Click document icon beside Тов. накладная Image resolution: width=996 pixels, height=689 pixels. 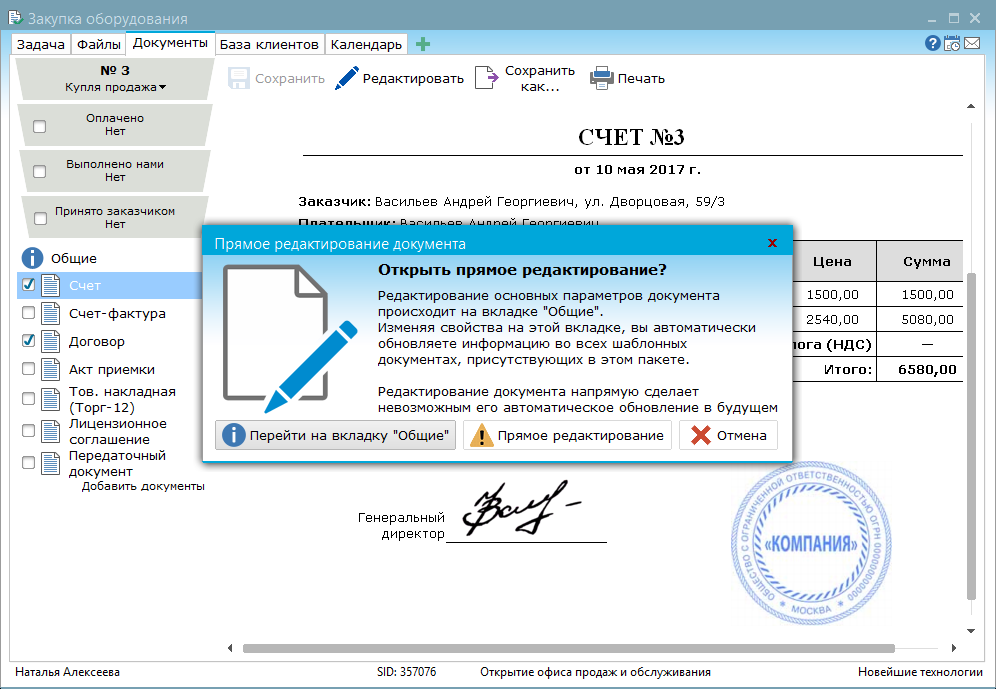point(51,399)
